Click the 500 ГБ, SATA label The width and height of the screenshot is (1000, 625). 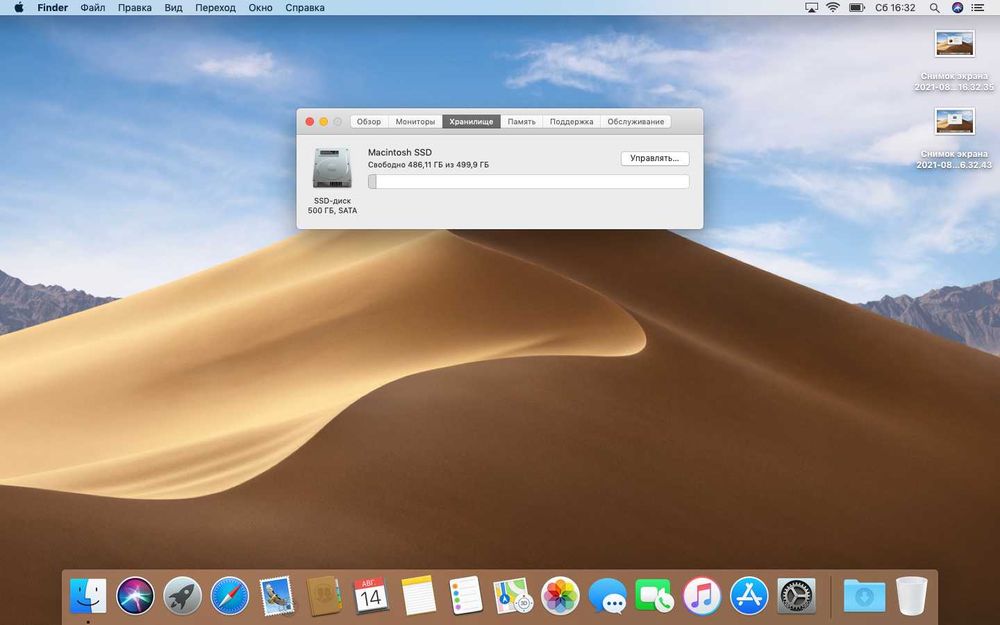[332, 210]
